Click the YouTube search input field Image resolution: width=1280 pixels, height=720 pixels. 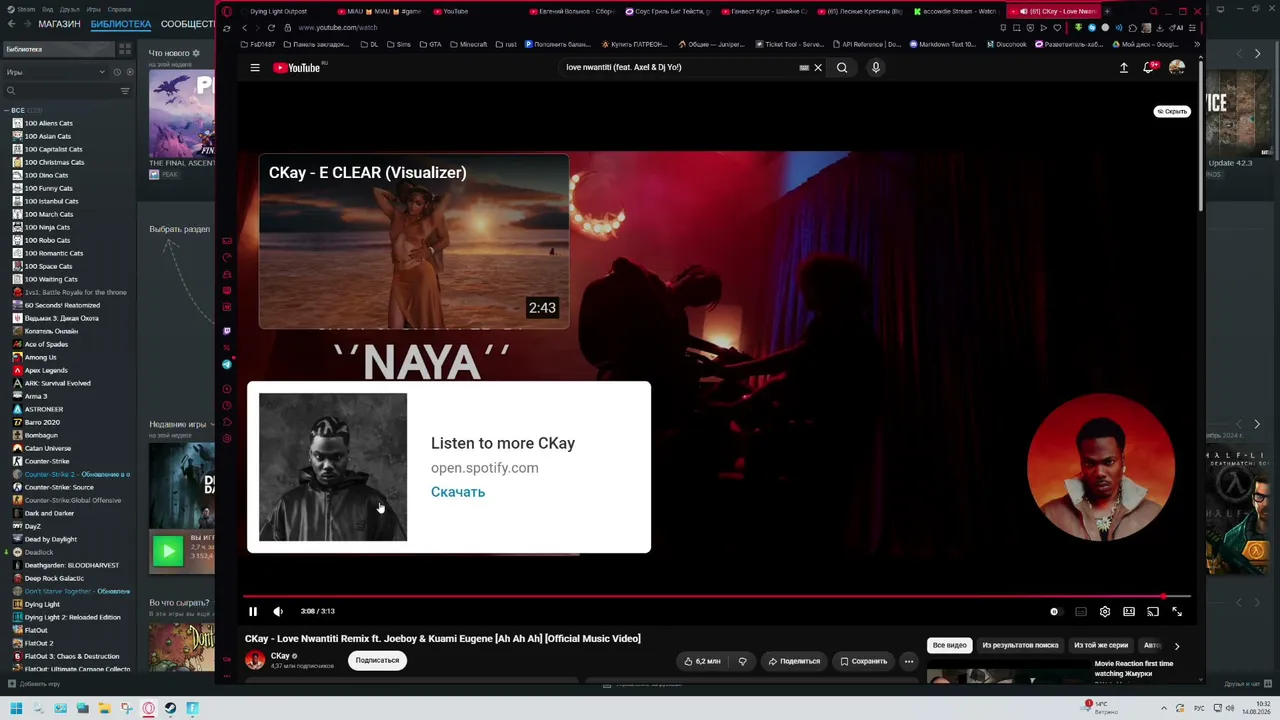(x=680, y=68)
